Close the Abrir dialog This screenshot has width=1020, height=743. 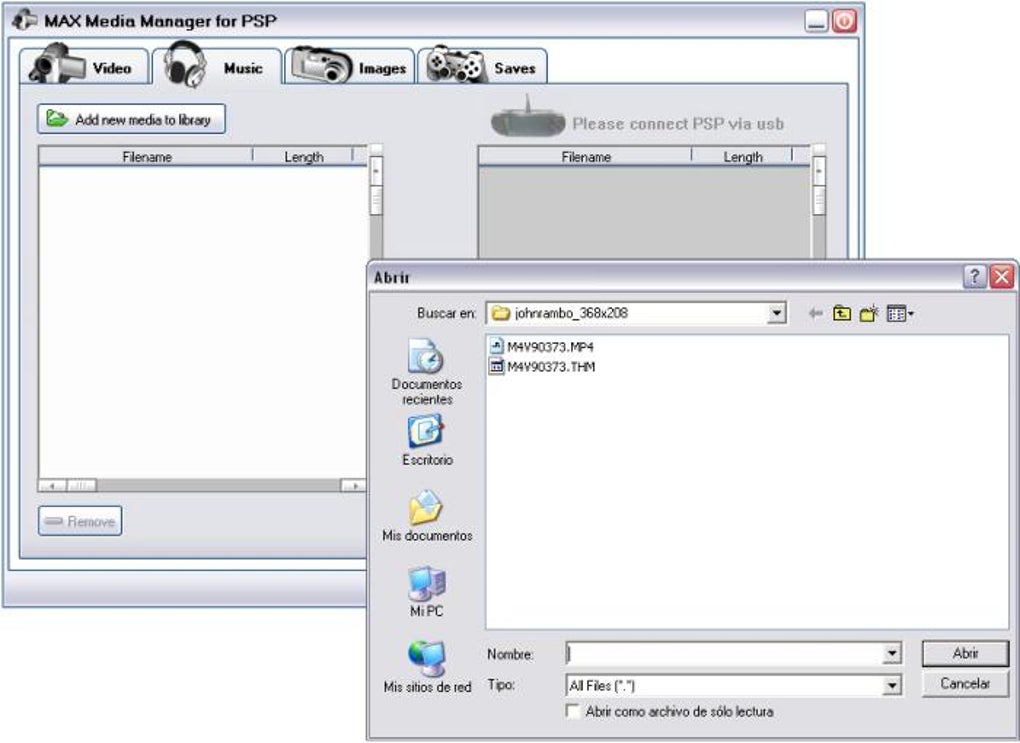pos(1002,277)
